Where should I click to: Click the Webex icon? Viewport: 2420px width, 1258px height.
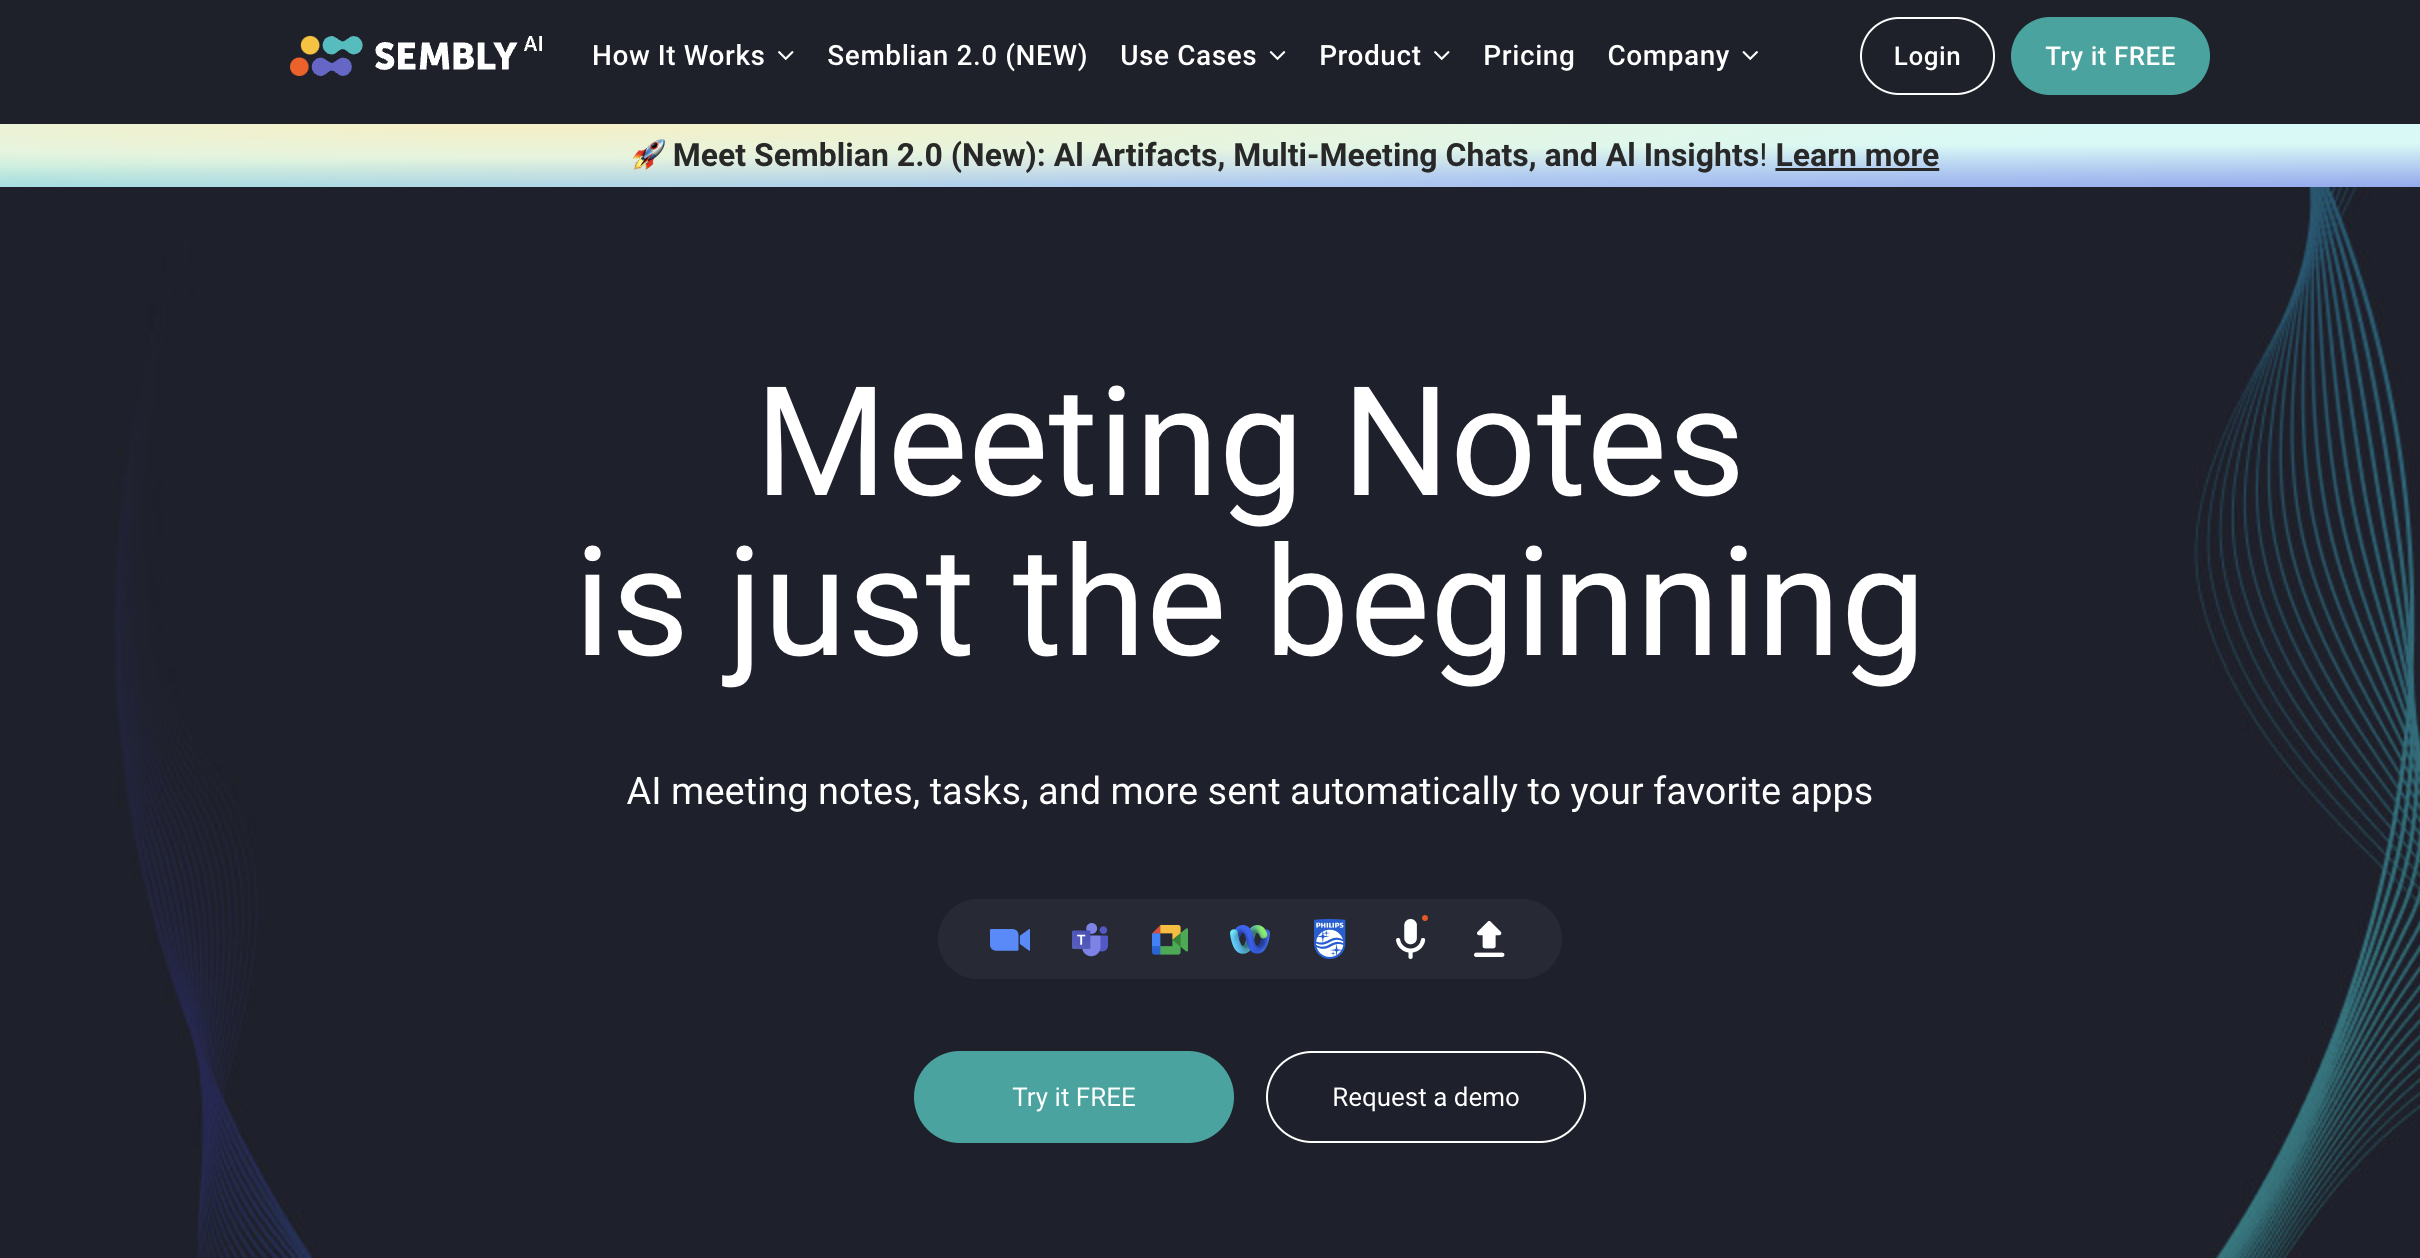(x=1250, y=939)
